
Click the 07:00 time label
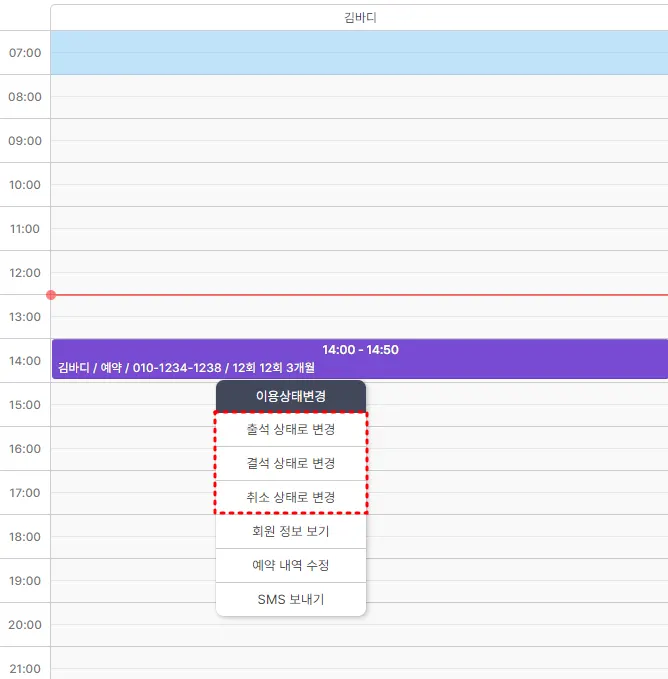25,53
